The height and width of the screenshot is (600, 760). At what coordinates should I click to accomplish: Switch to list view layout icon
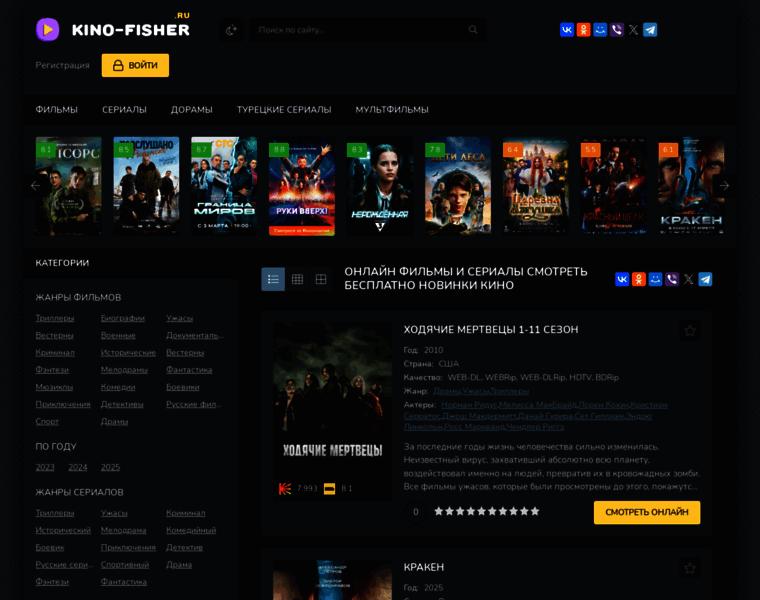[x=273, y=279]
